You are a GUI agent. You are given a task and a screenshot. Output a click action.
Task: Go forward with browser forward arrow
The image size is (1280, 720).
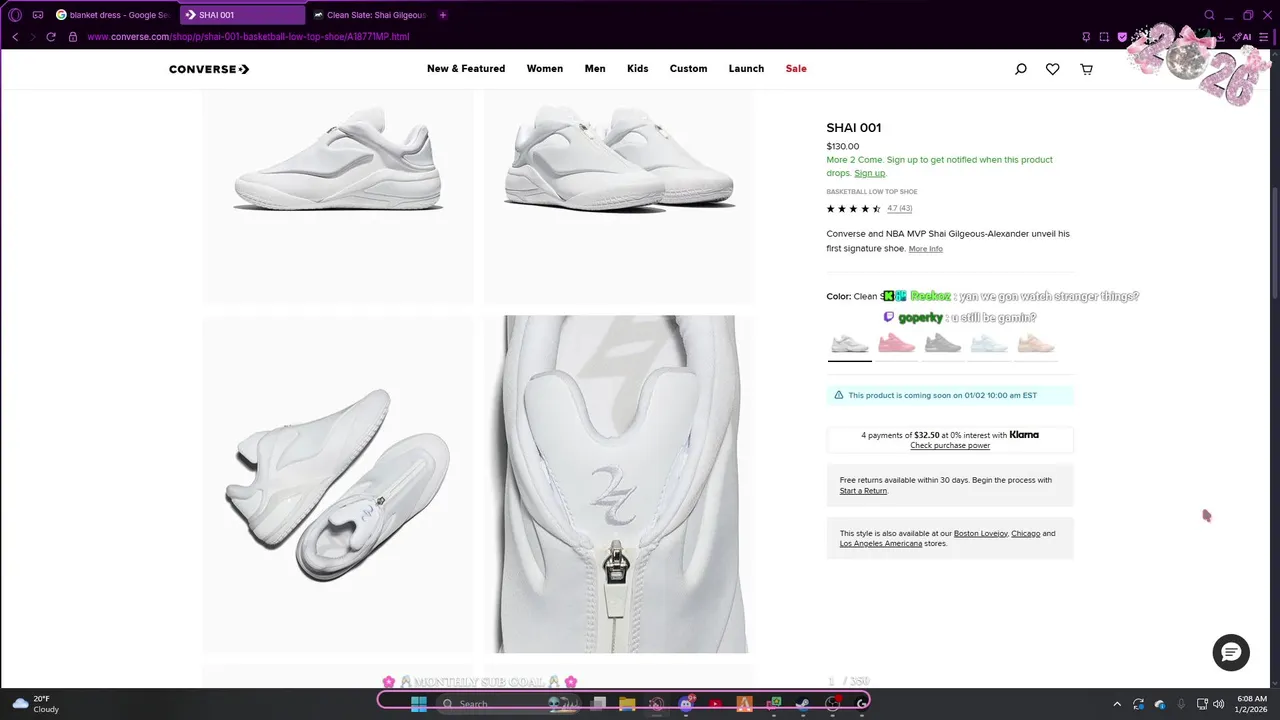click(32, 37)
